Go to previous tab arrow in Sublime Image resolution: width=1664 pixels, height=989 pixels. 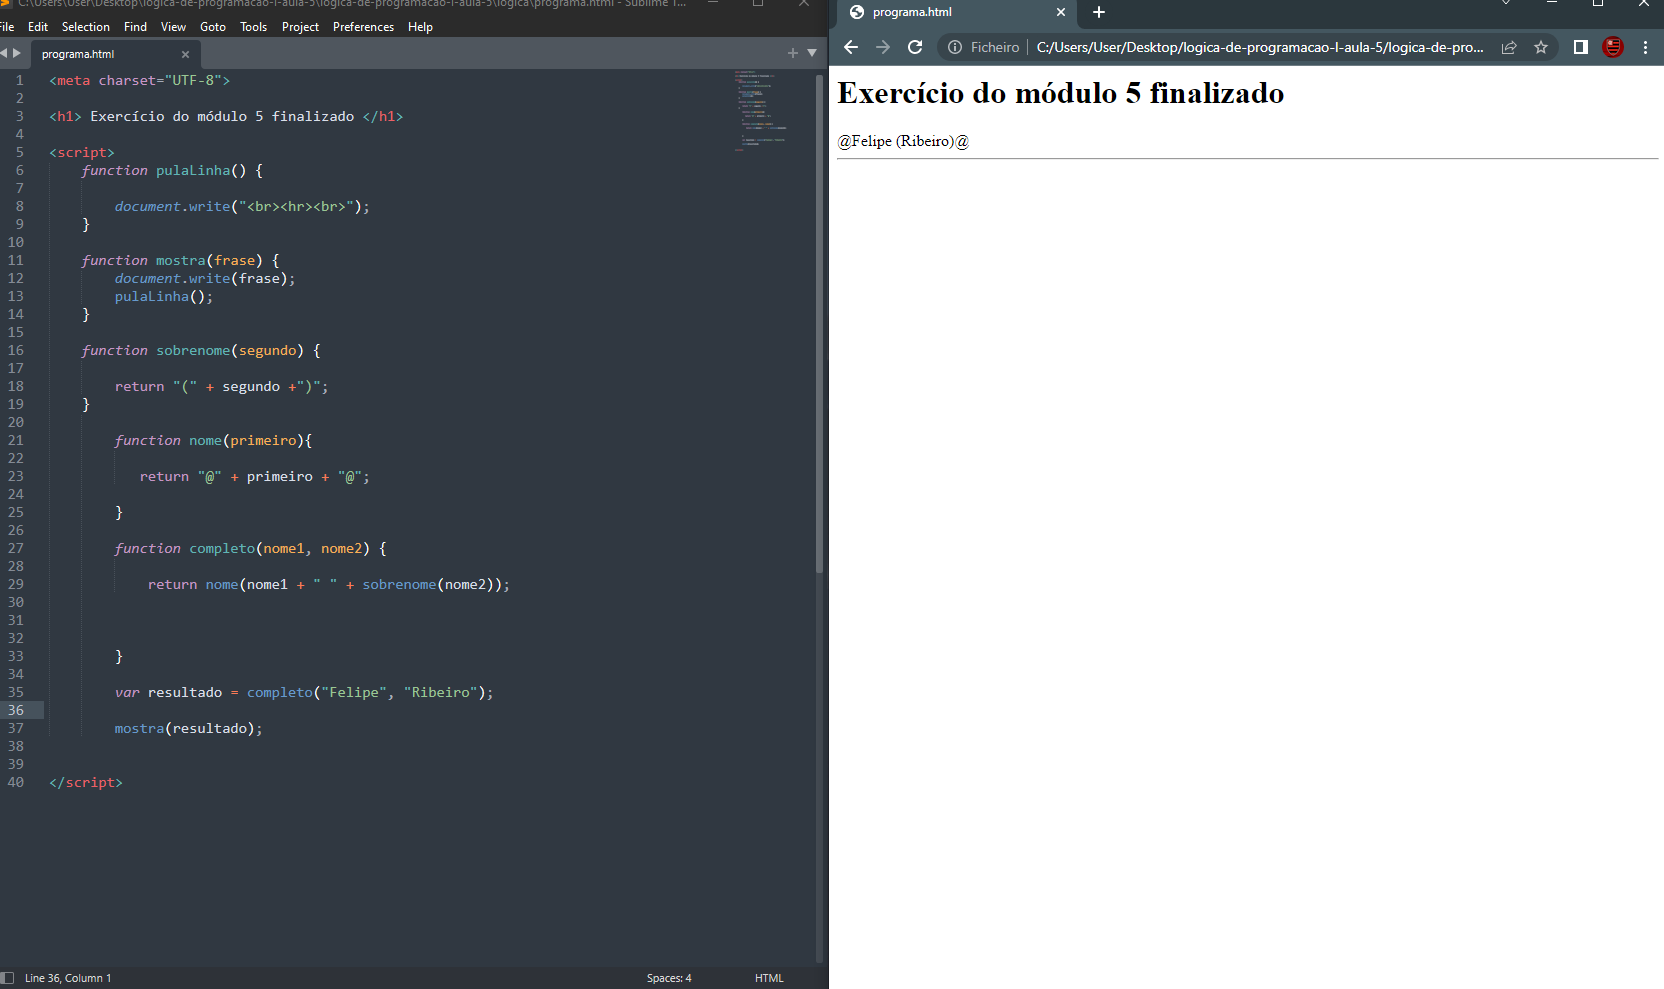click(4, 53)
